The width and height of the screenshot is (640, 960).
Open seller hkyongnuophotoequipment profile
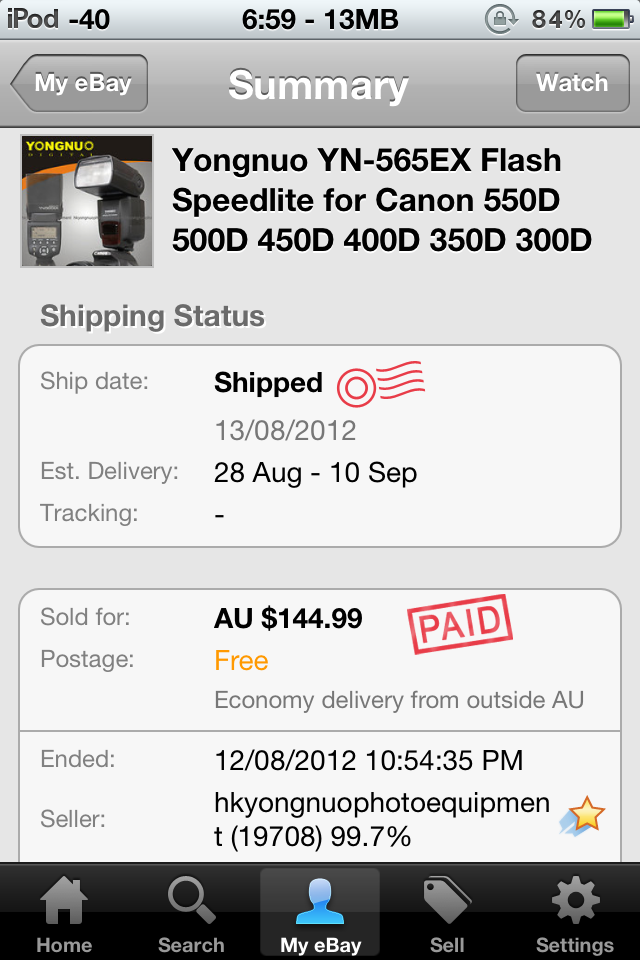click(x=382, y=818)
